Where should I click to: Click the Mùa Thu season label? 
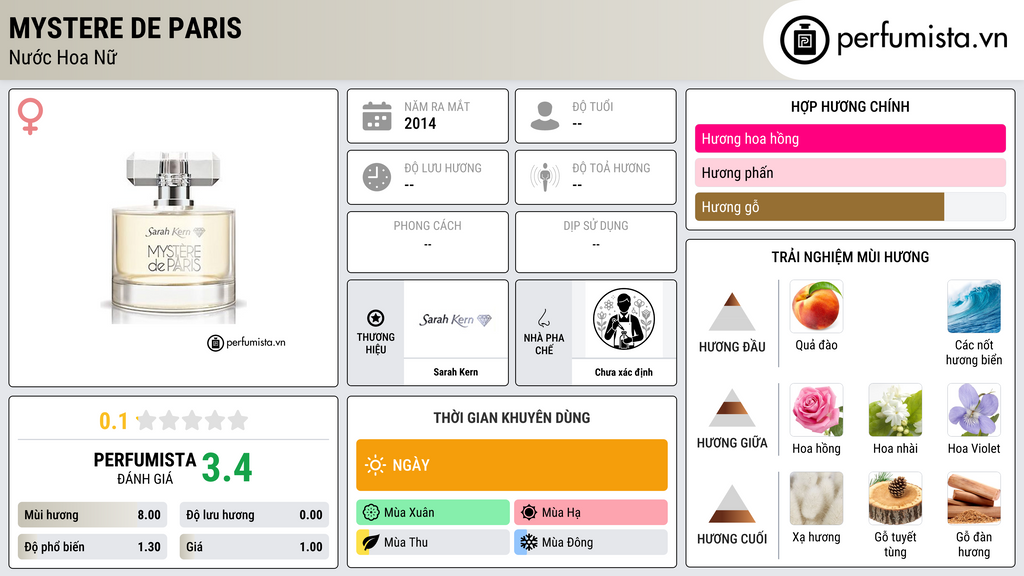406,542
